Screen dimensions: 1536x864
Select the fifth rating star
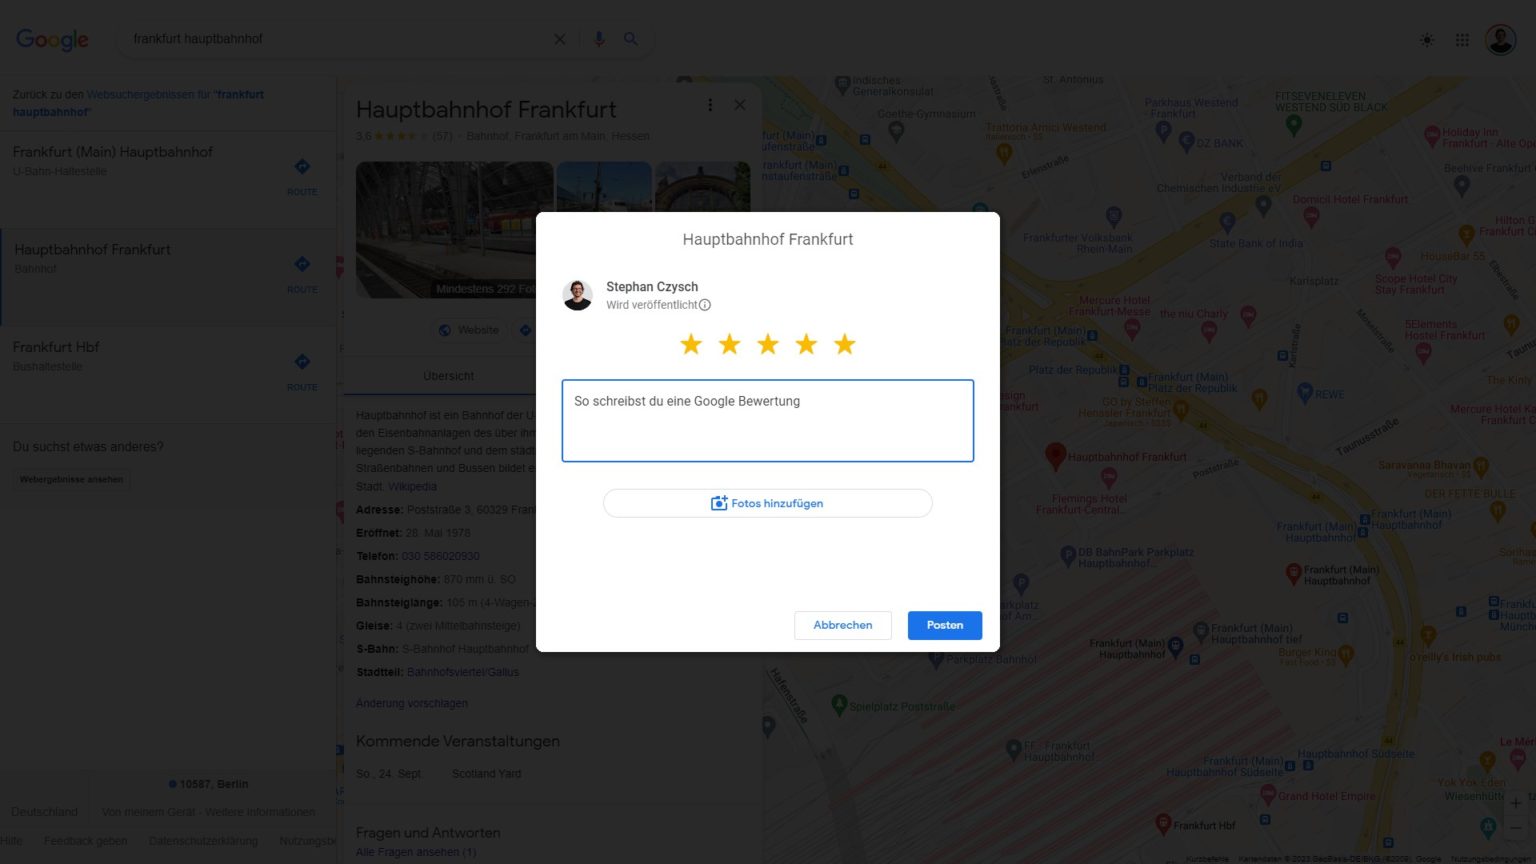(845, 344)
